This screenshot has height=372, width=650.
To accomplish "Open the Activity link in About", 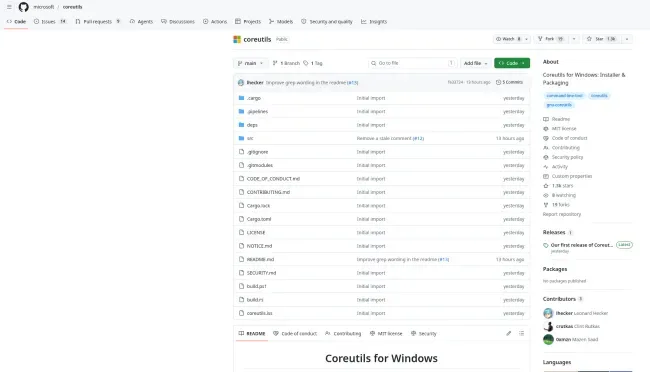I will (x=555, y=167).
